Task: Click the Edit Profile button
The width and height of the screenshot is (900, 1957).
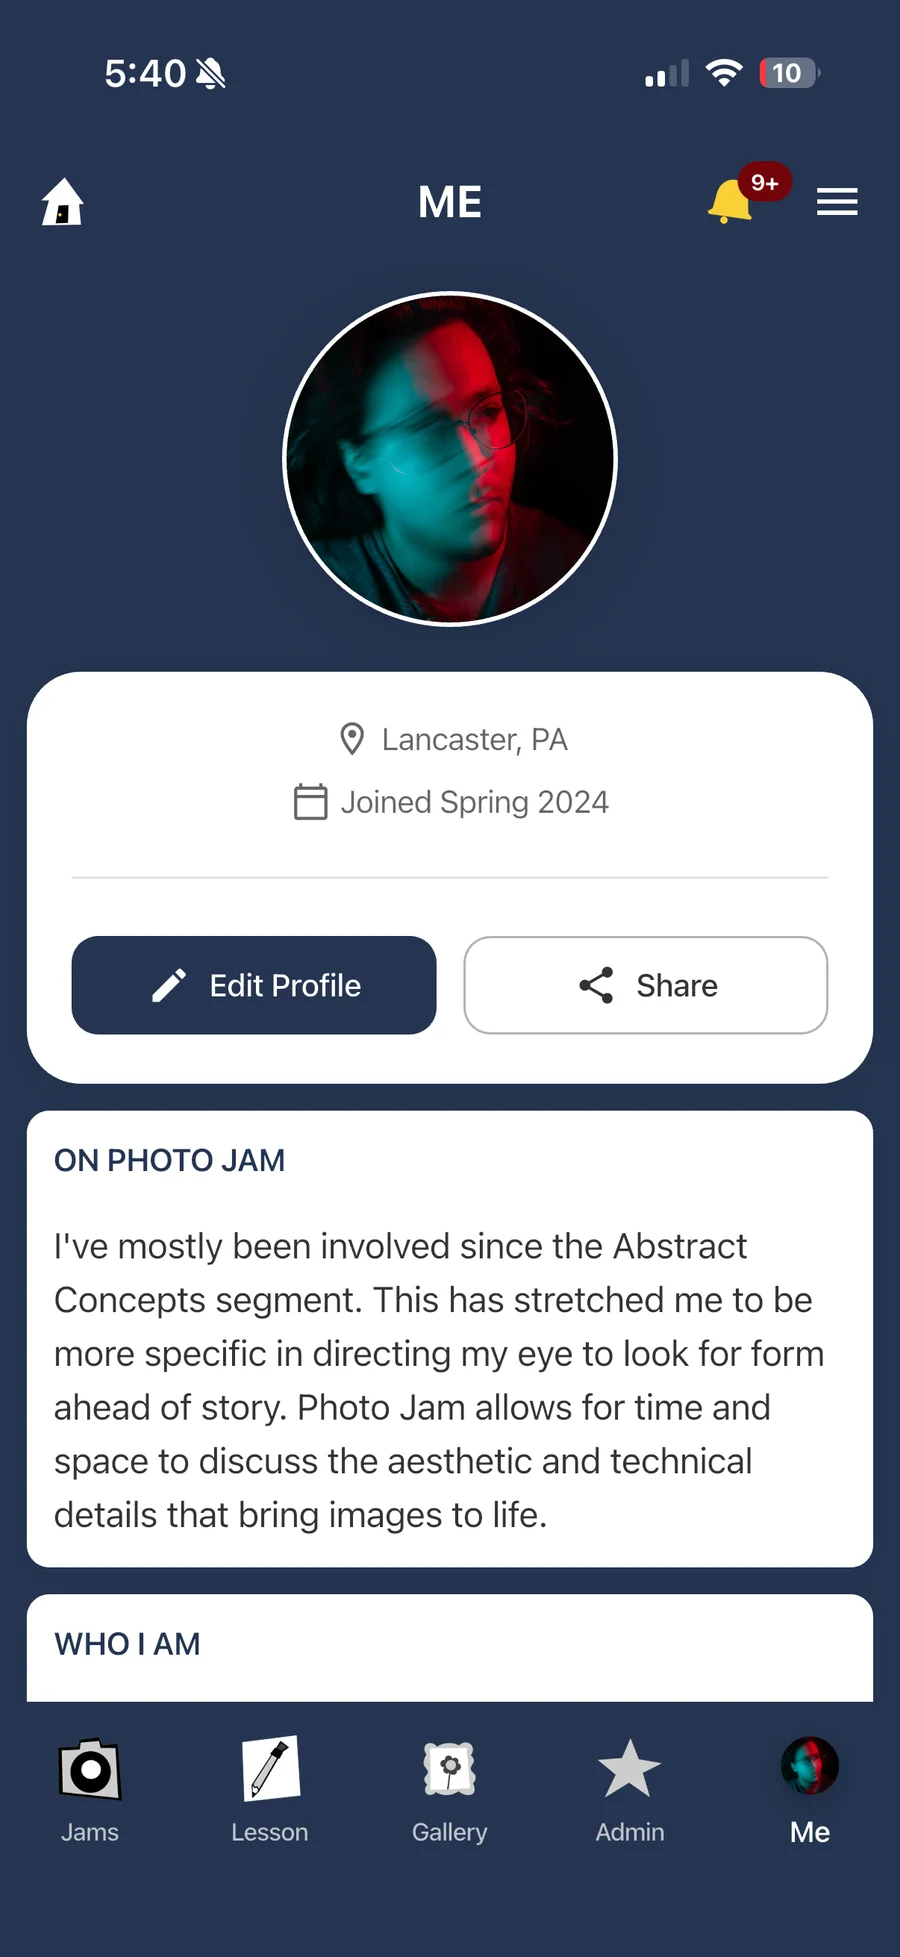Action: click(254, 985)
